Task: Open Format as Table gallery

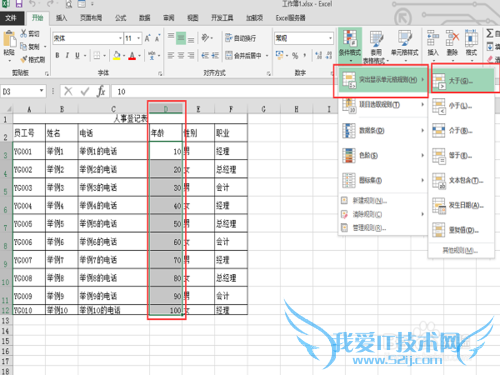Action: click(x=376, y=46)
